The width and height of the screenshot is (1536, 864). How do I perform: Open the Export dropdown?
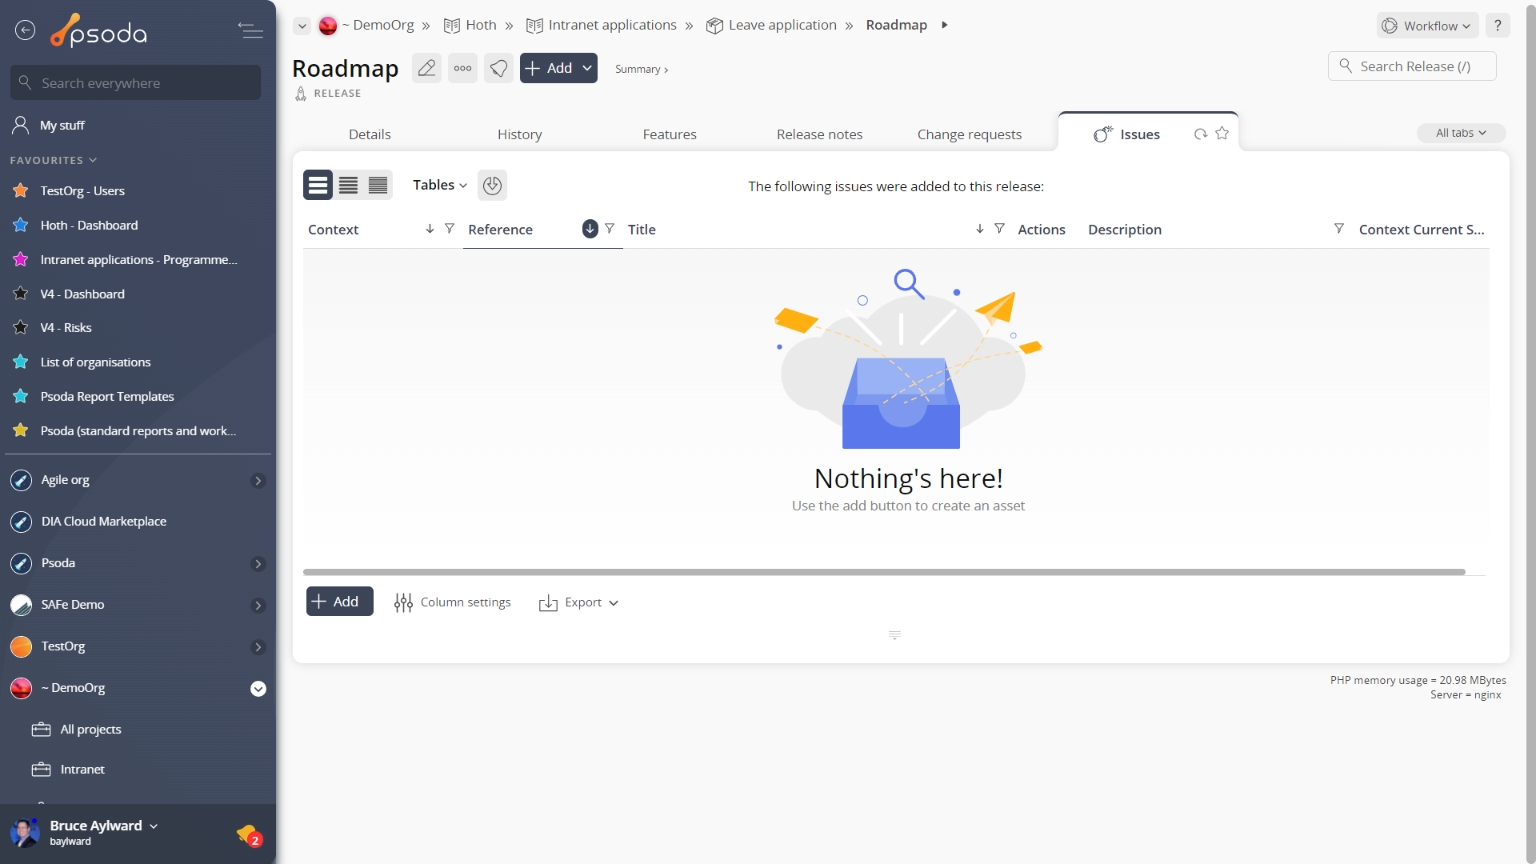coord(579,603)
